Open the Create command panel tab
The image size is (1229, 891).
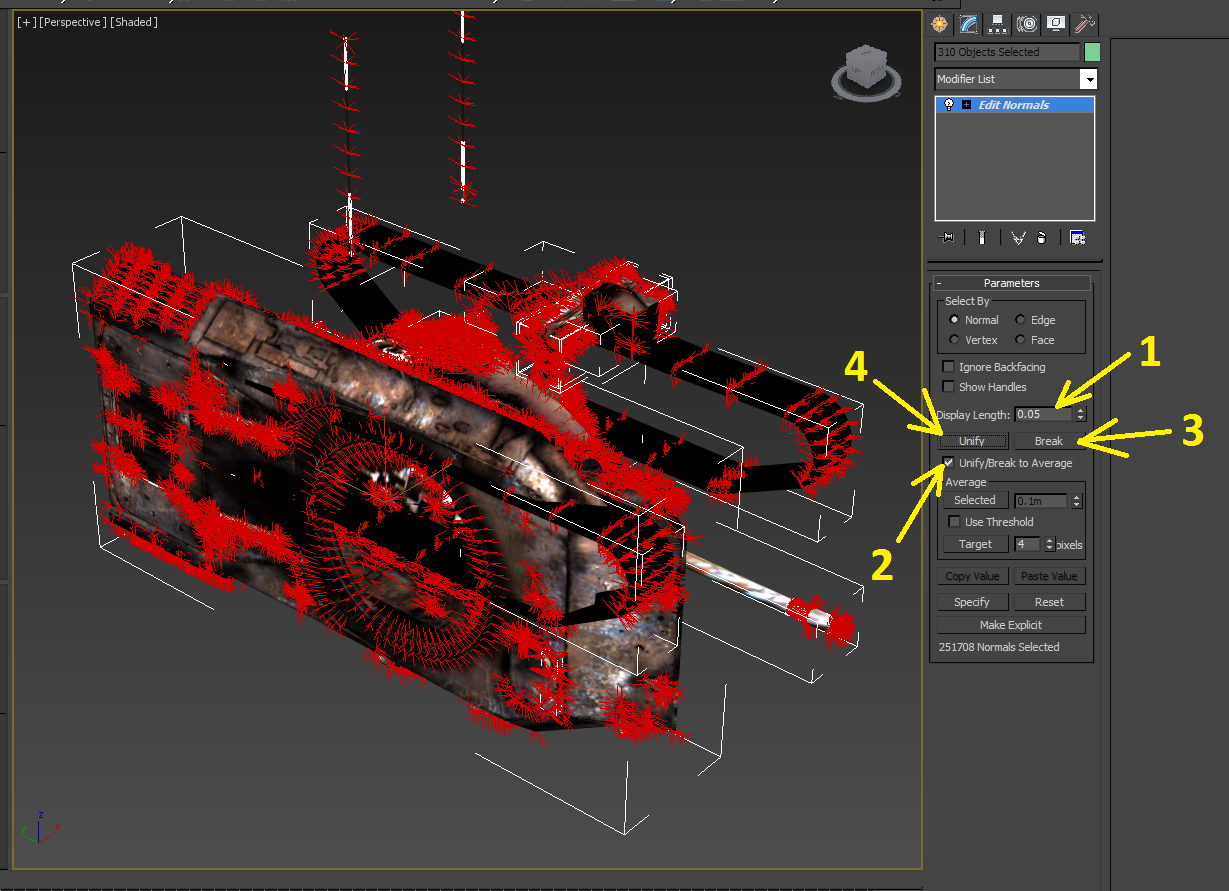pos(939,24)
